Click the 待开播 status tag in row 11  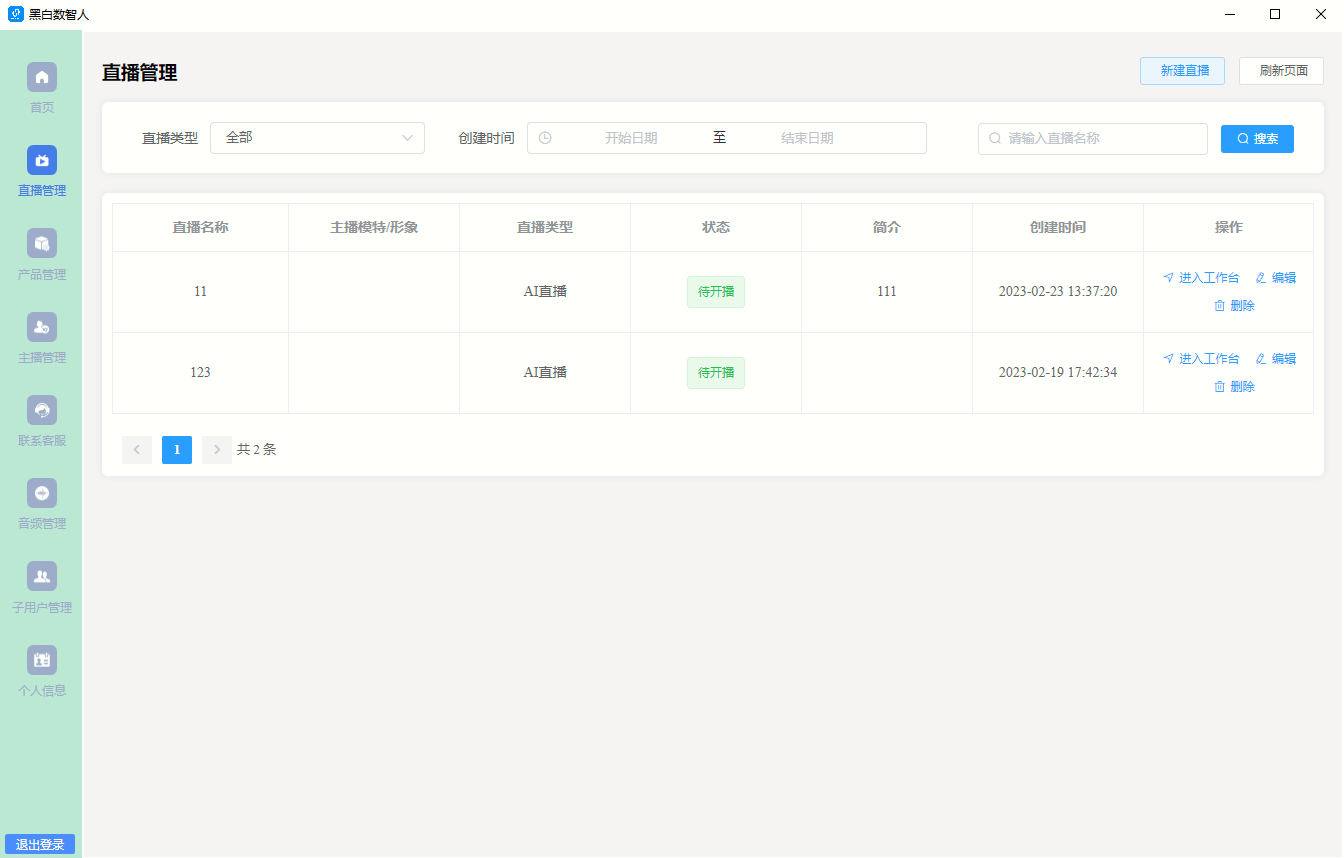716,292
